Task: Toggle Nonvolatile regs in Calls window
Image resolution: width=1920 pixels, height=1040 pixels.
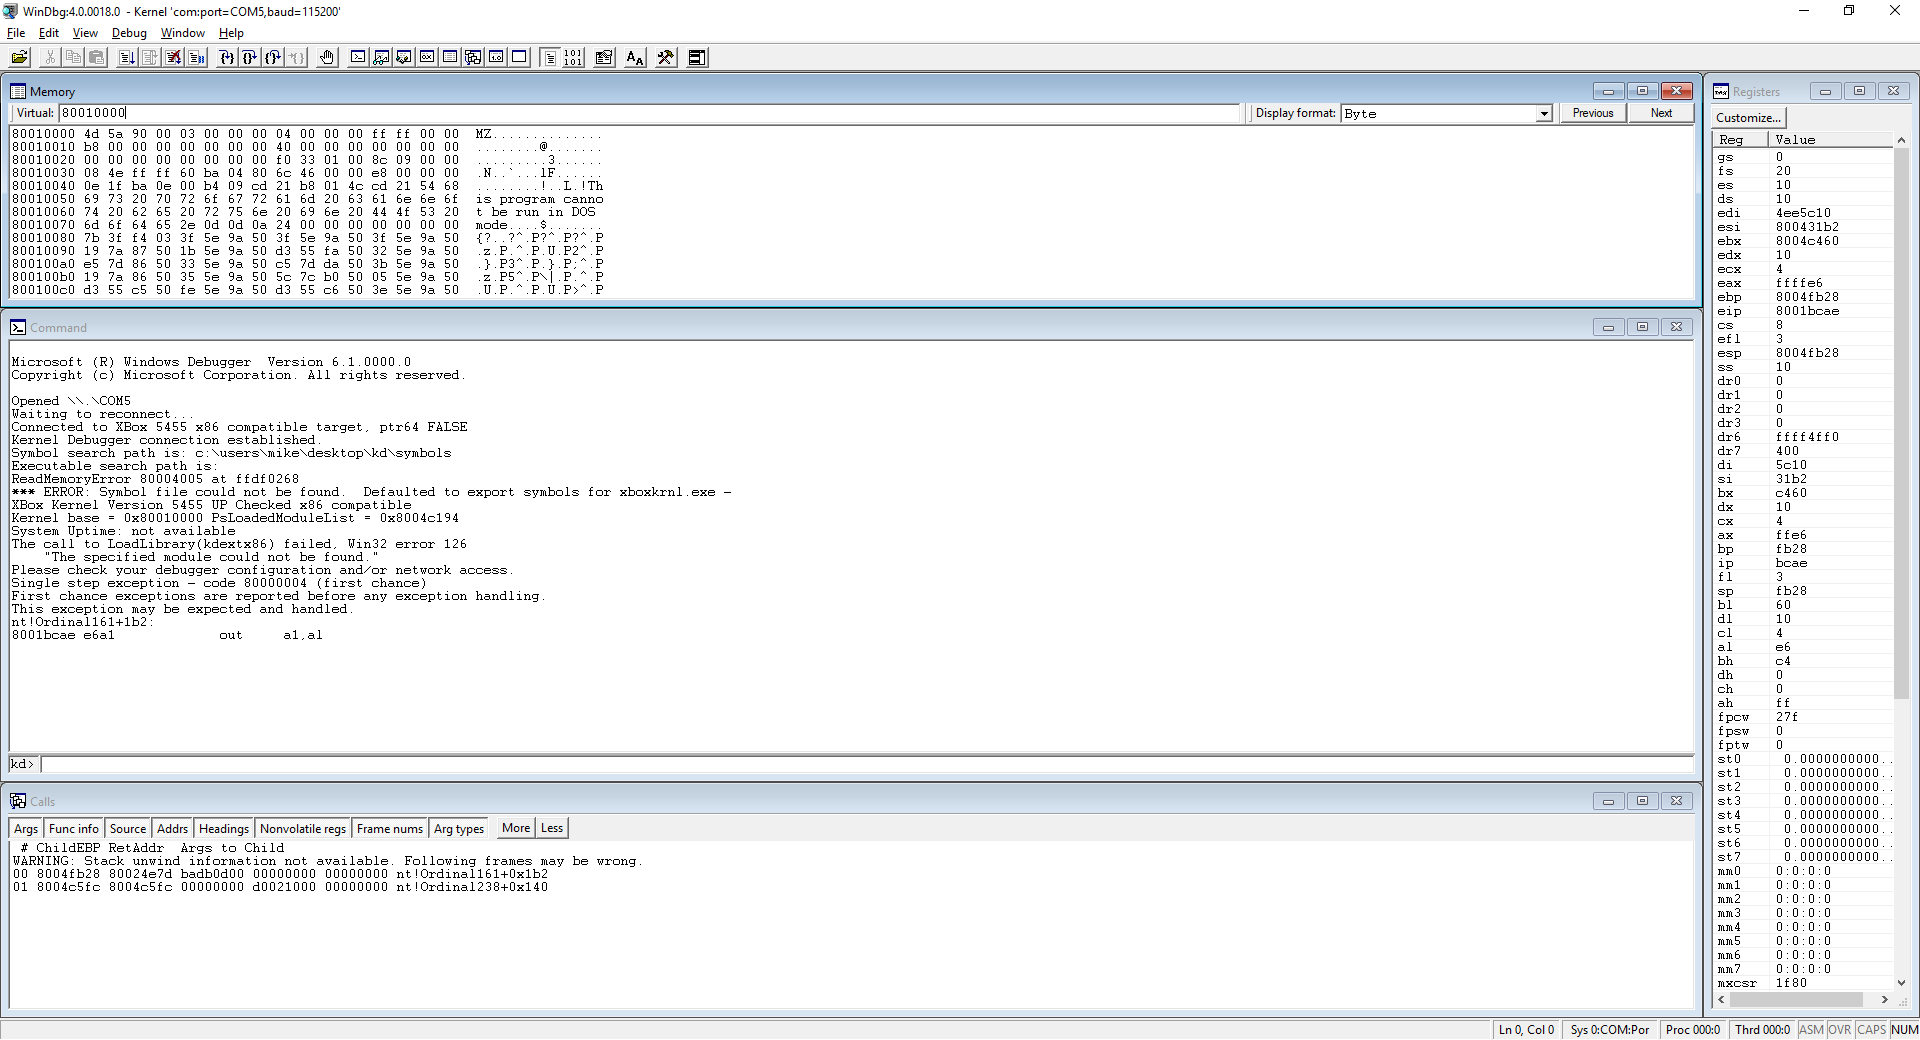Action: (303, 828)
